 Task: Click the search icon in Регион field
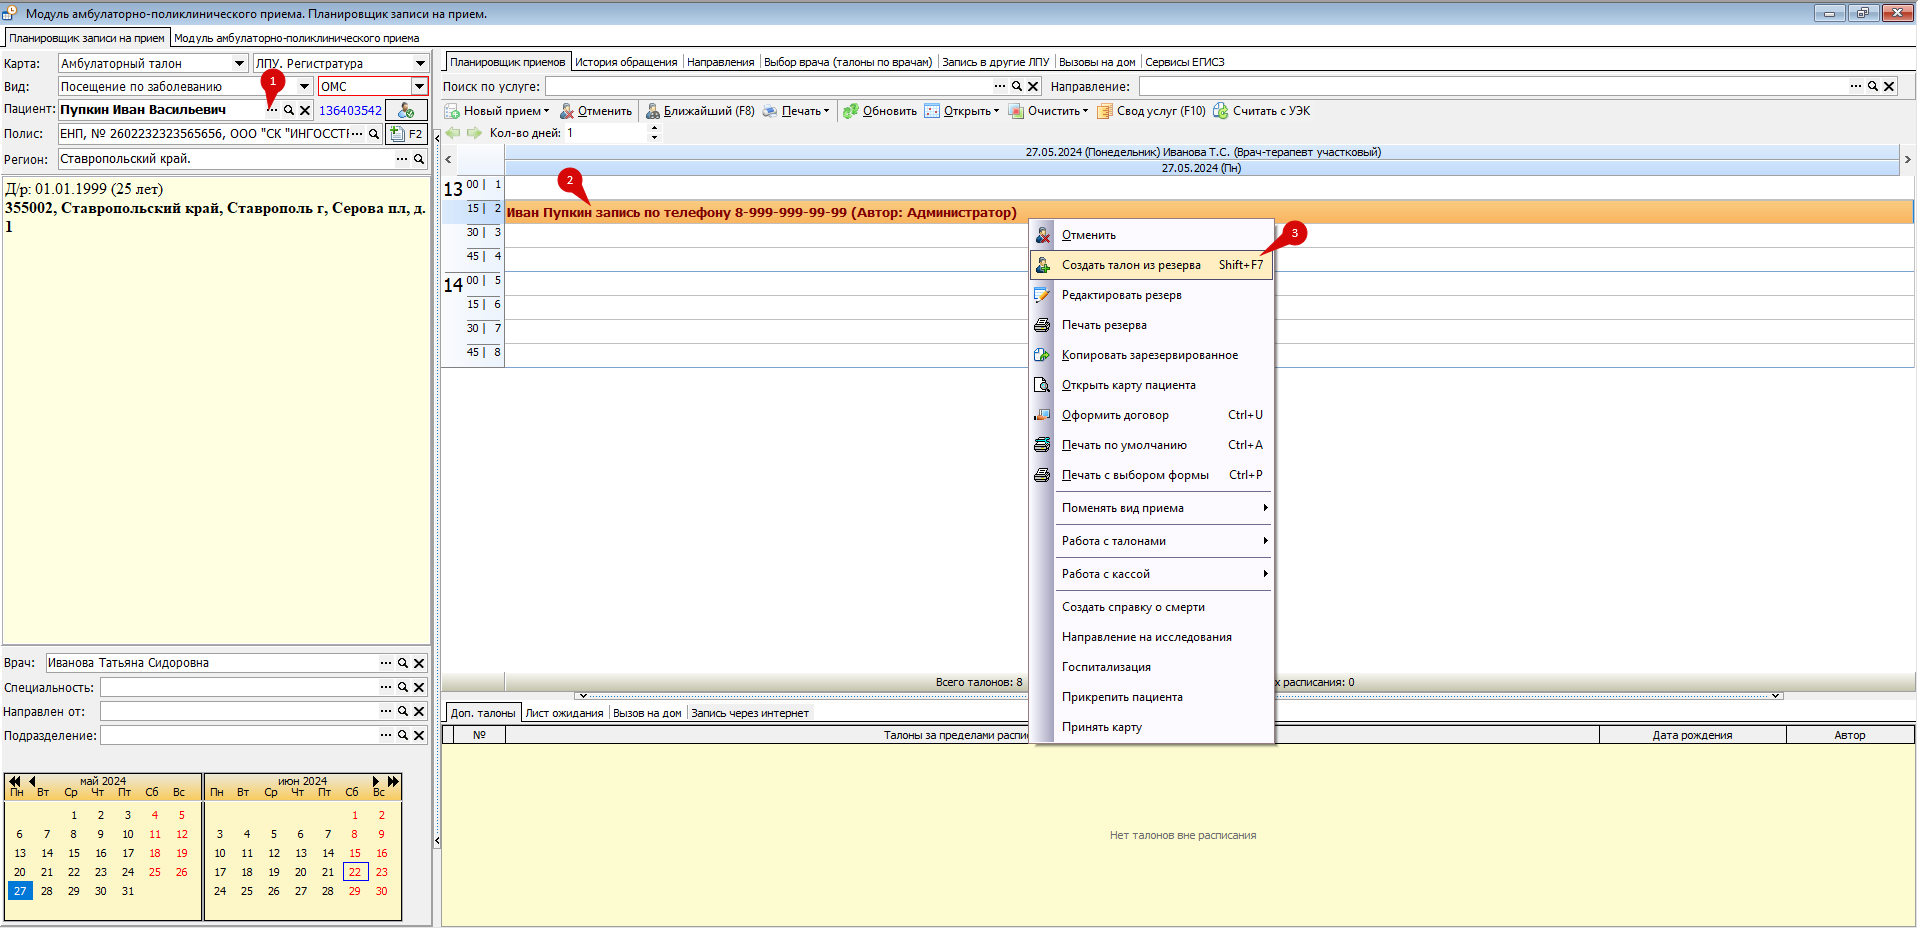coord(419,159)
